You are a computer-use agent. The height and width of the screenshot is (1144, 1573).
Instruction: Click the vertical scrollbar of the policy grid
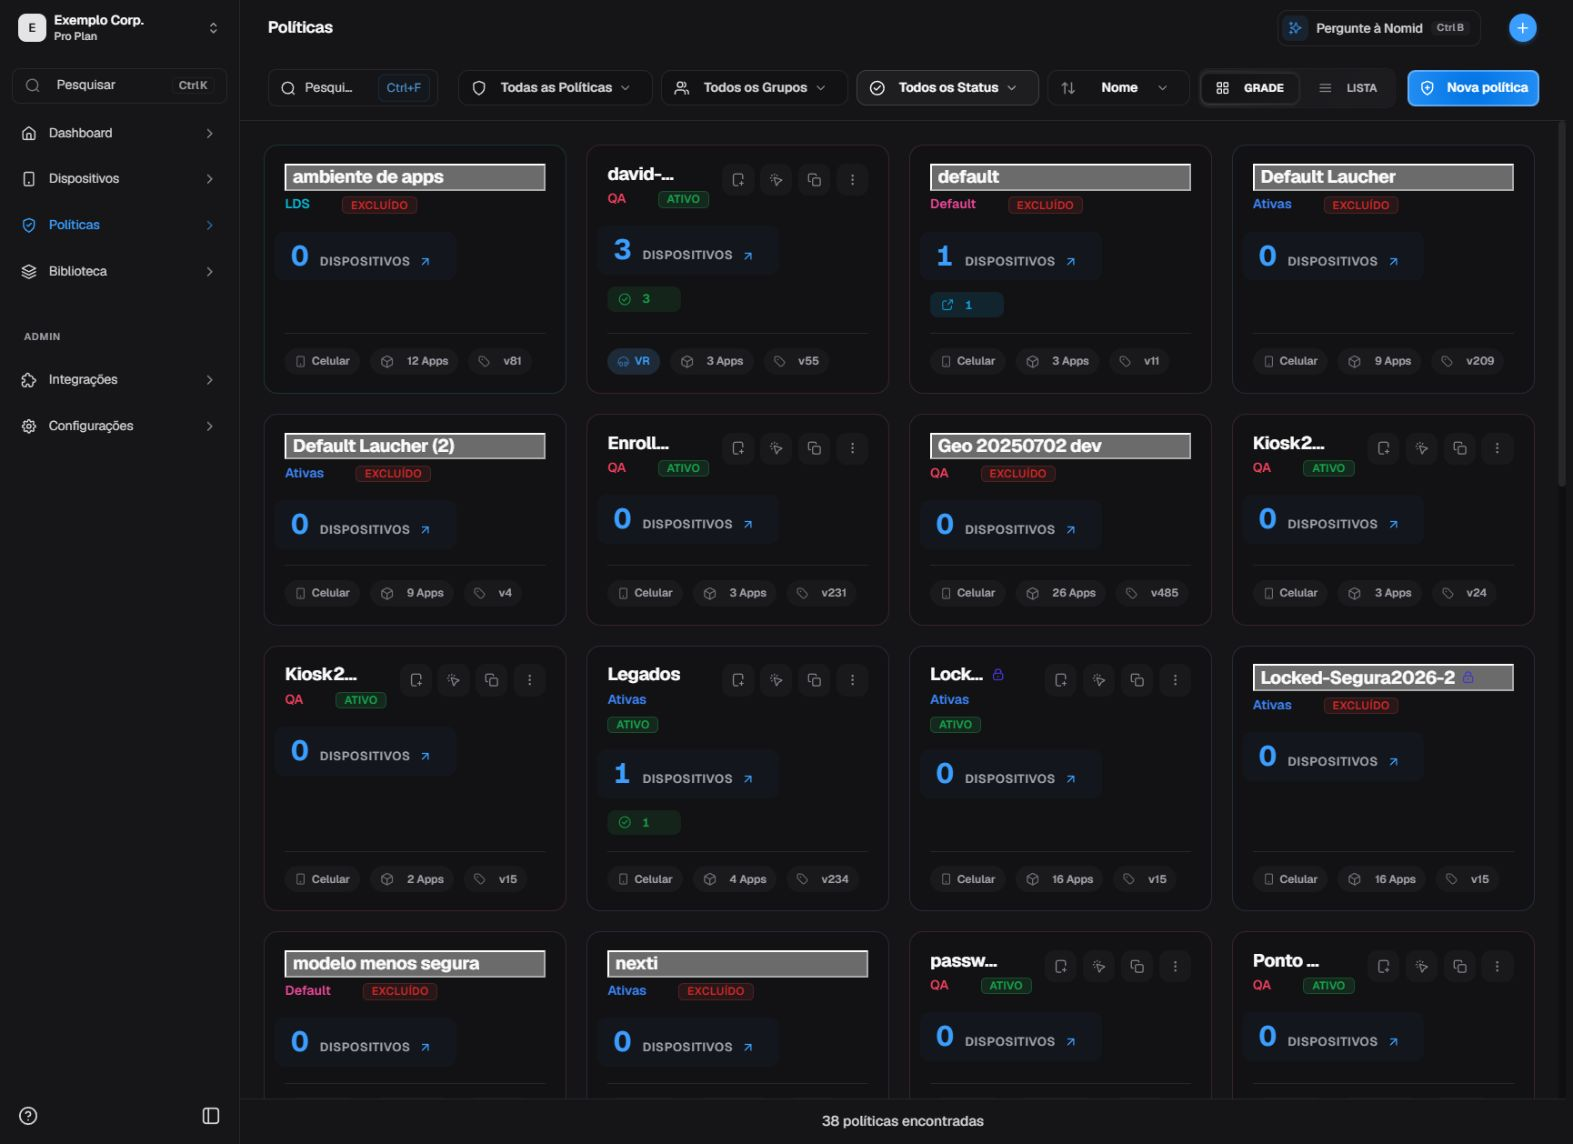(x=1562, y=304)
